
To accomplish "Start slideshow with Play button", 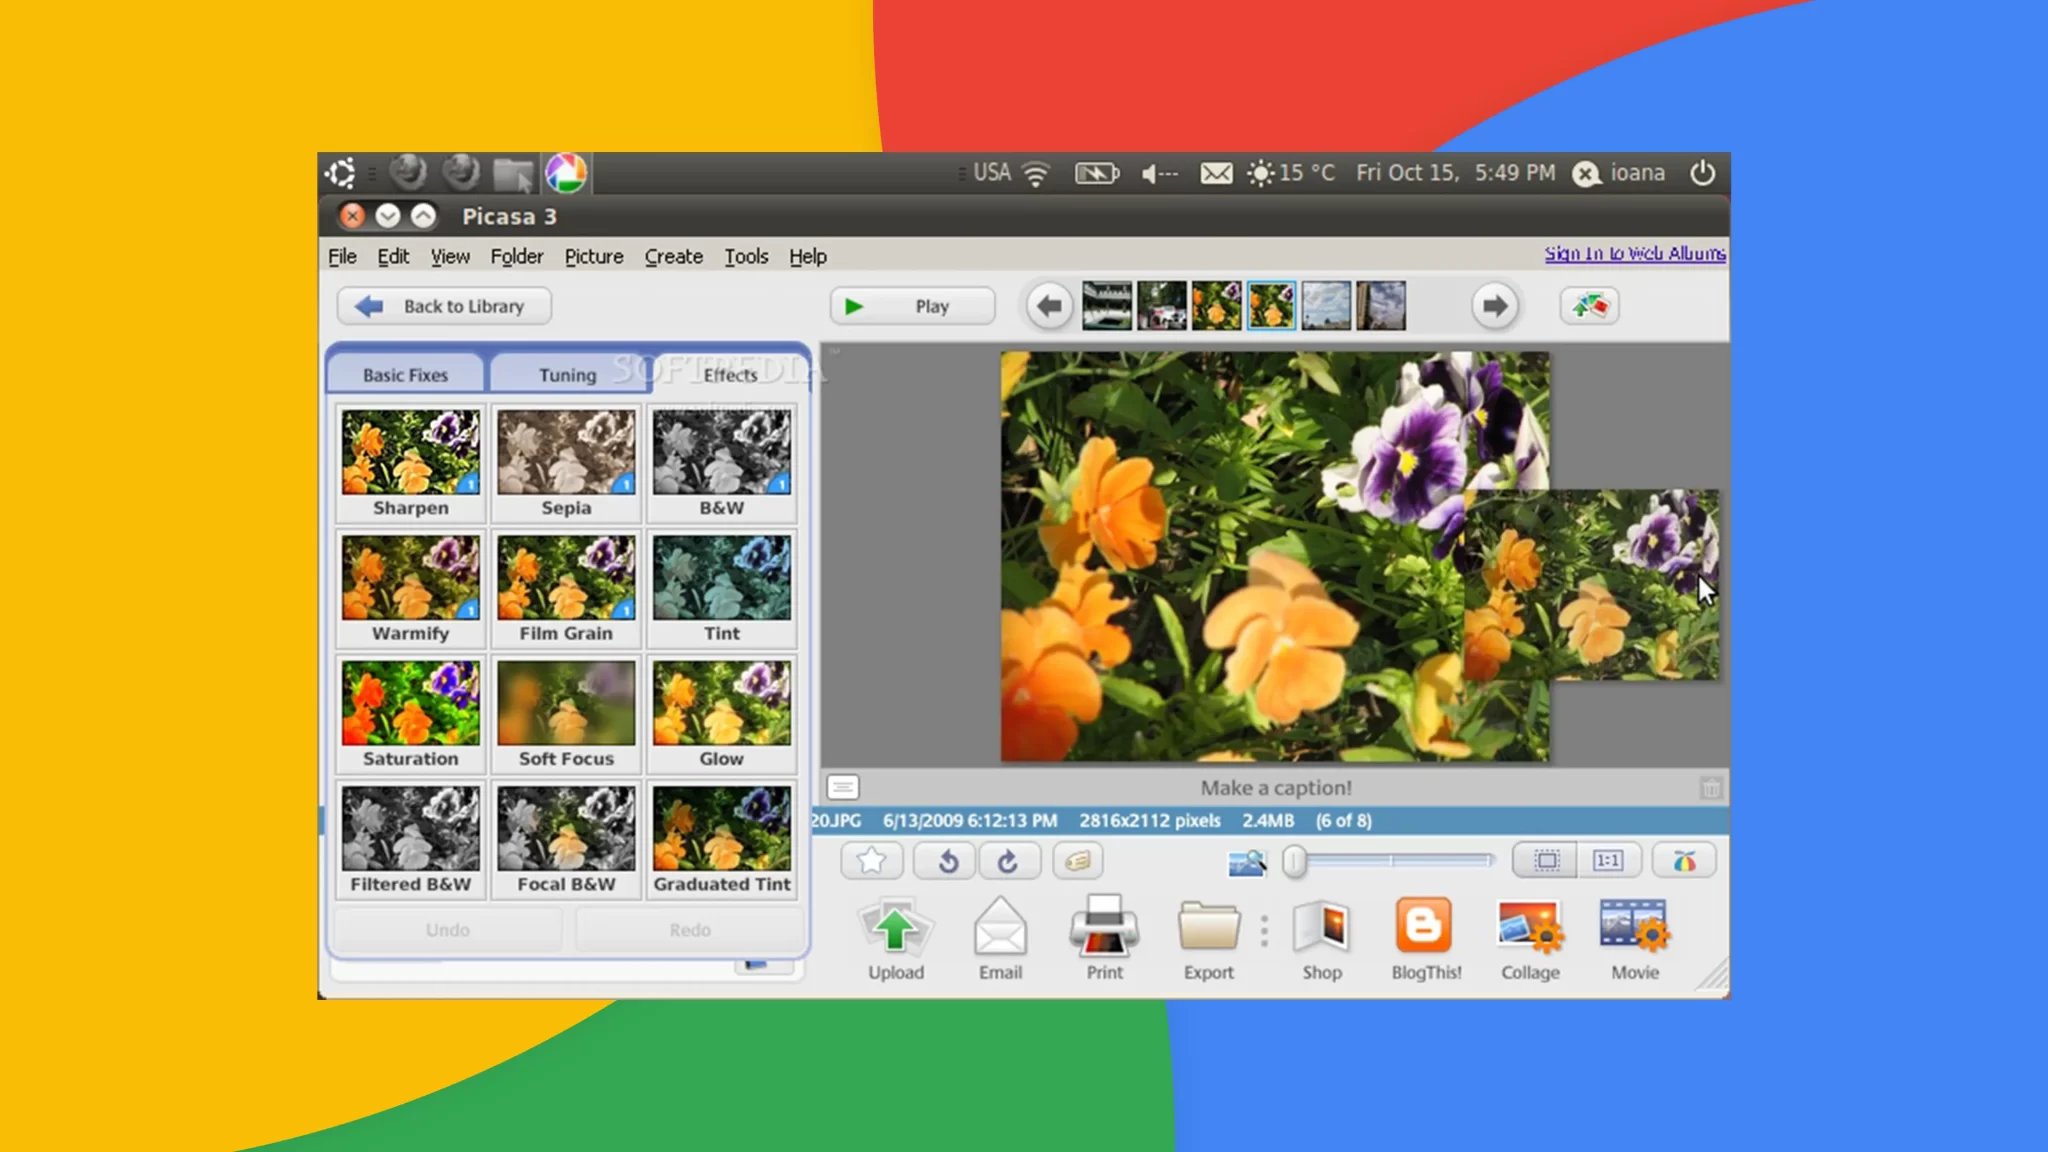I will coord(912,306).
